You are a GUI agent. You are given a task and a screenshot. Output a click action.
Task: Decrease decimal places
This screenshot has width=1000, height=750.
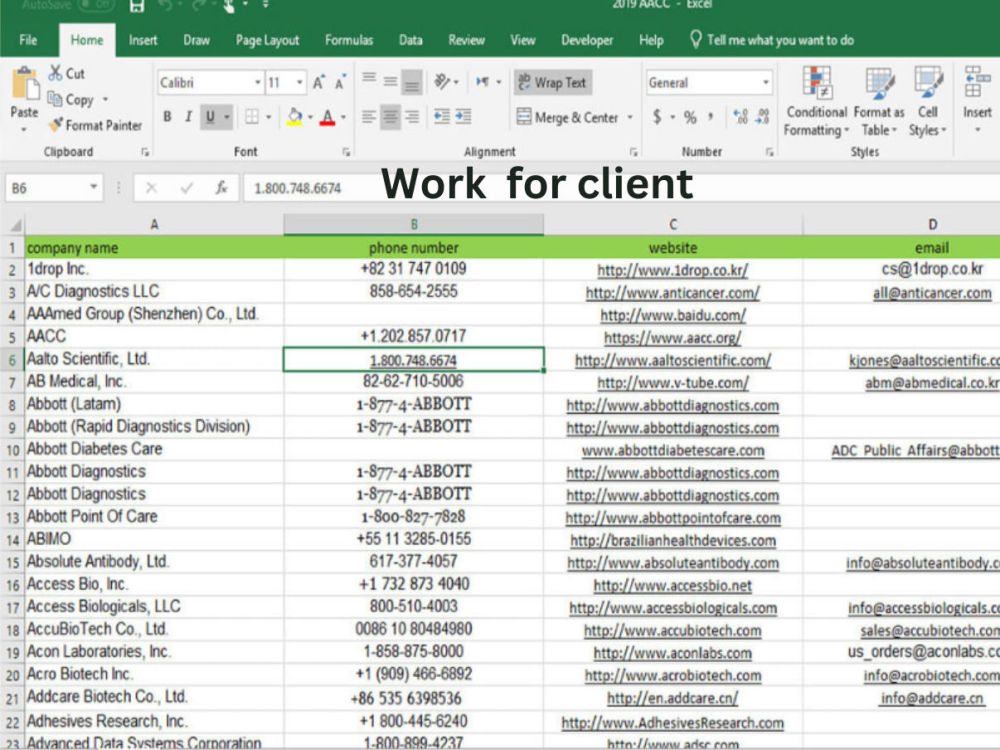[762, 117]
